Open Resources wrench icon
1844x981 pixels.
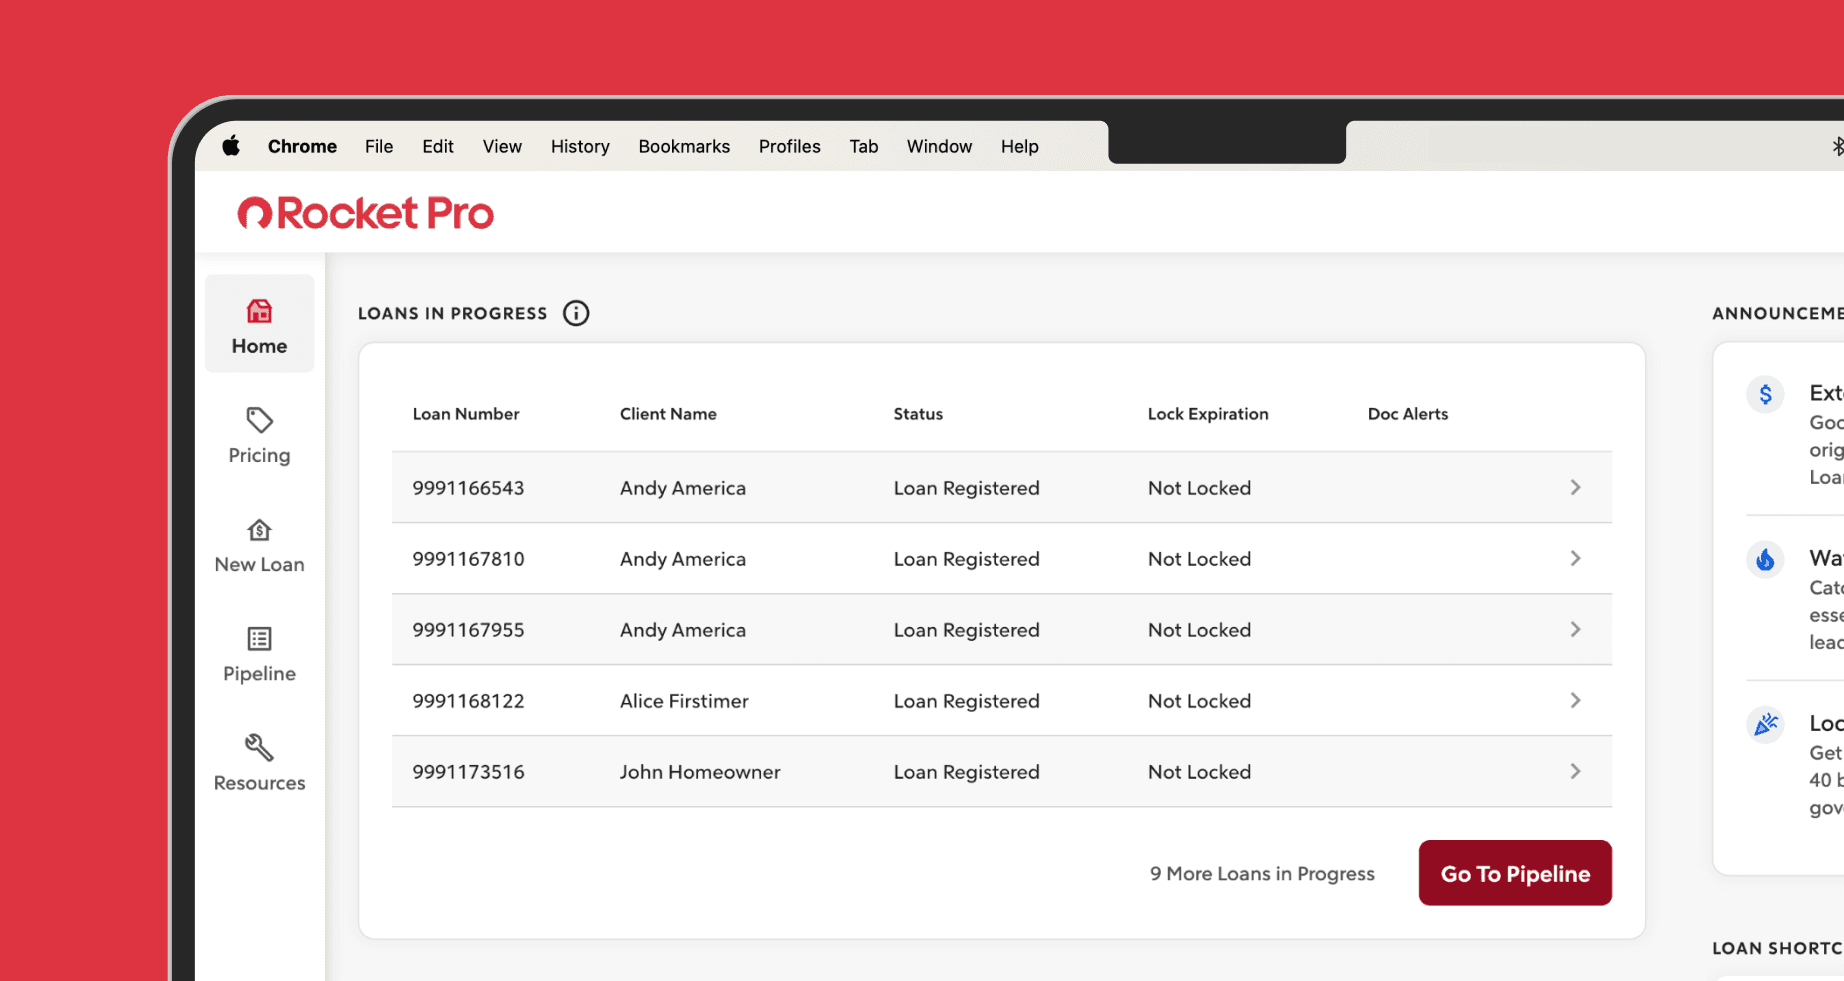coord(259,748)
